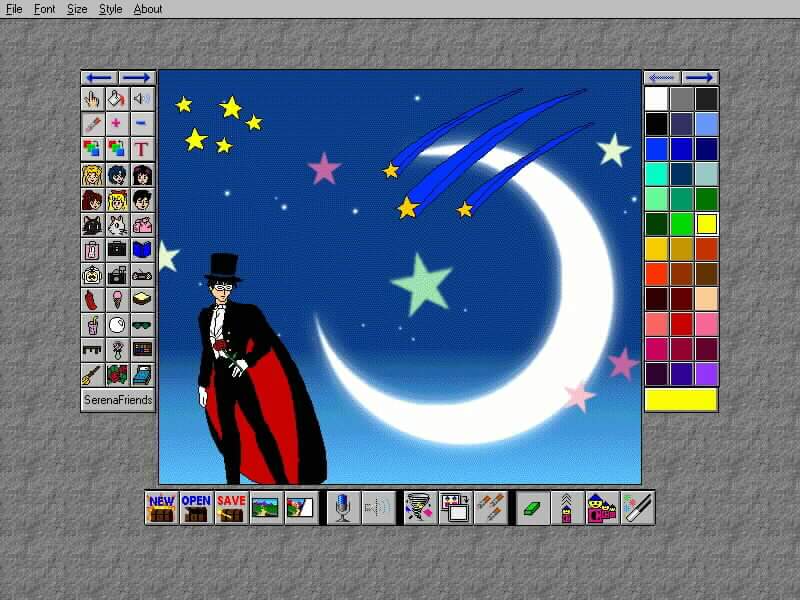Viewport: 800px width, 600px height.
Task: Click the large yellow current color bar
Action: click(x=682, y=400)
